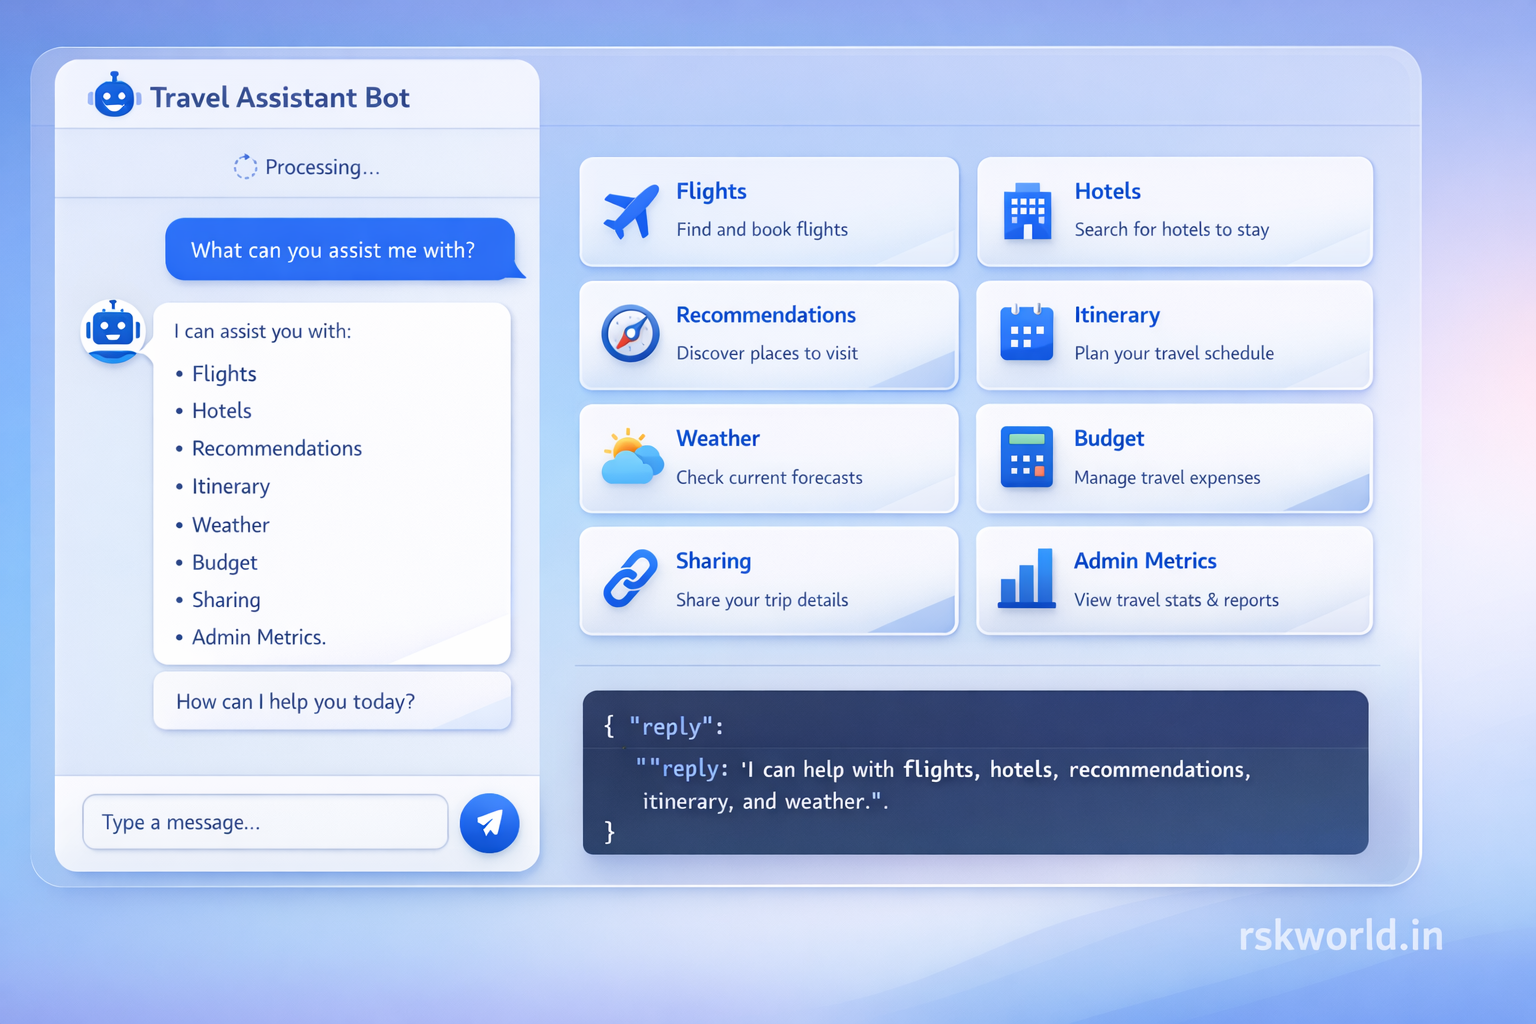The image size is (1536, 1024).
Task: Click 'View travel stats & reports' description
Action: [1176, 600]
